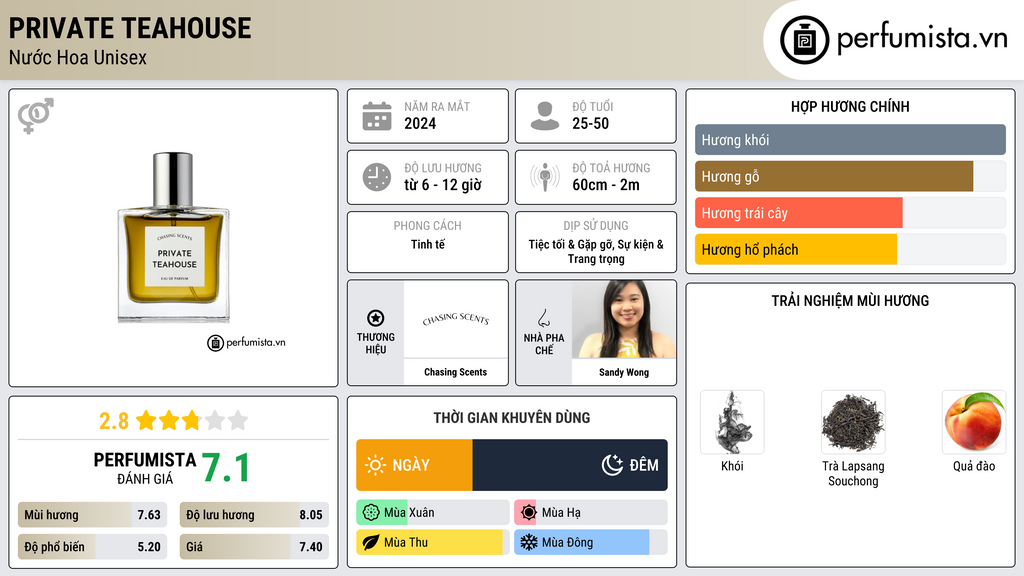Click the leaf icon for Mùa Thu
Viewport: 1024px width, 576px height.
coord(371,543)
